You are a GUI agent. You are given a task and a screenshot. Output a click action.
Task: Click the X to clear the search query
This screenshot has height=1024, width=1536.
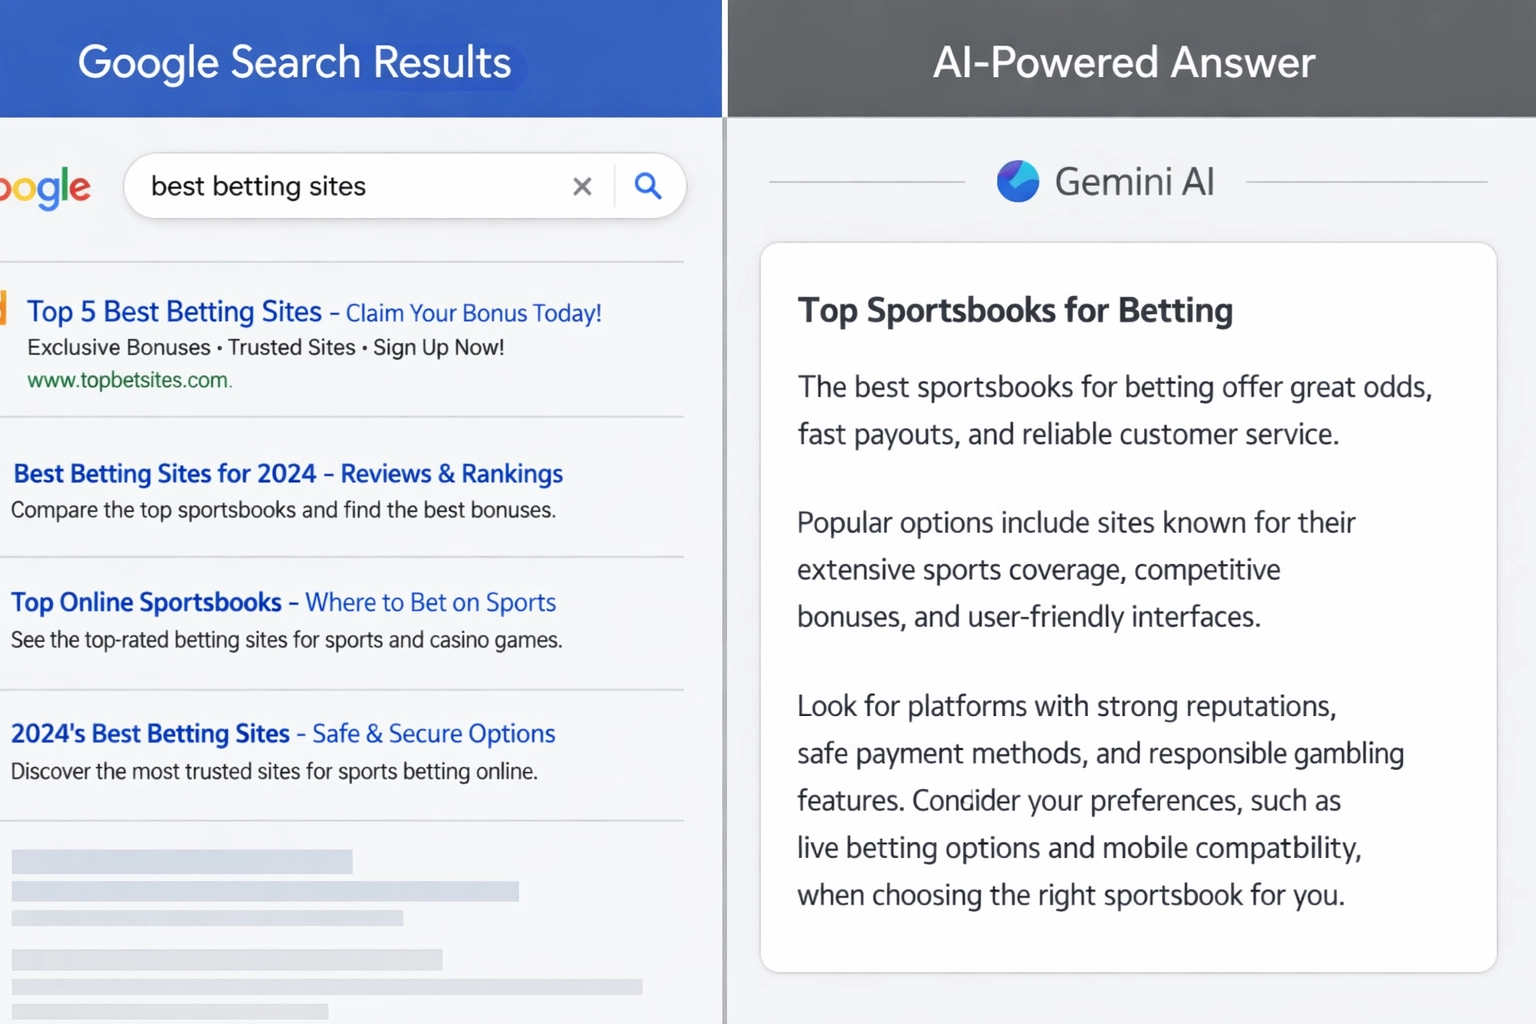pos(582,186)
